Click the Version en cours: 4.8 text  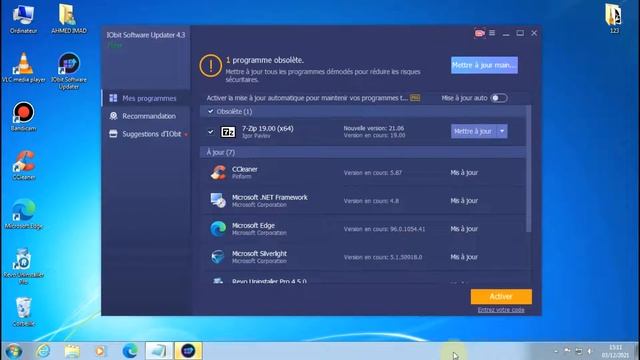point(371,201)
